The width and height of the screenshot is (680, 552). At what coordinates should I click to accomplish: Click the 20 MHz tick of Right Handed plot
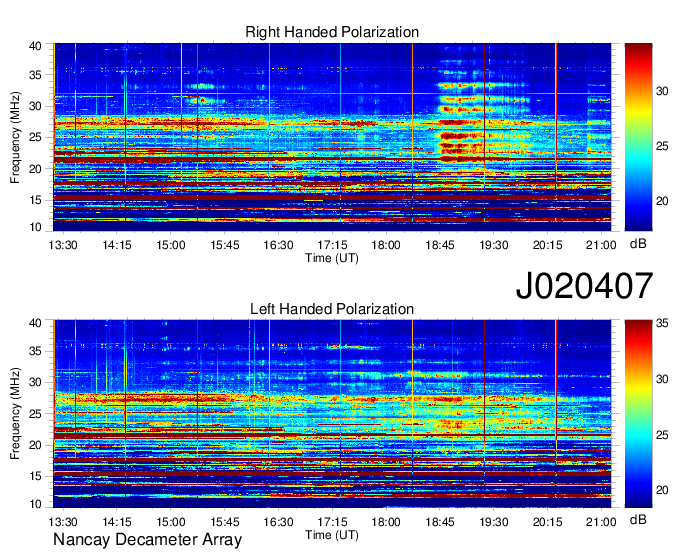point(35,169)
